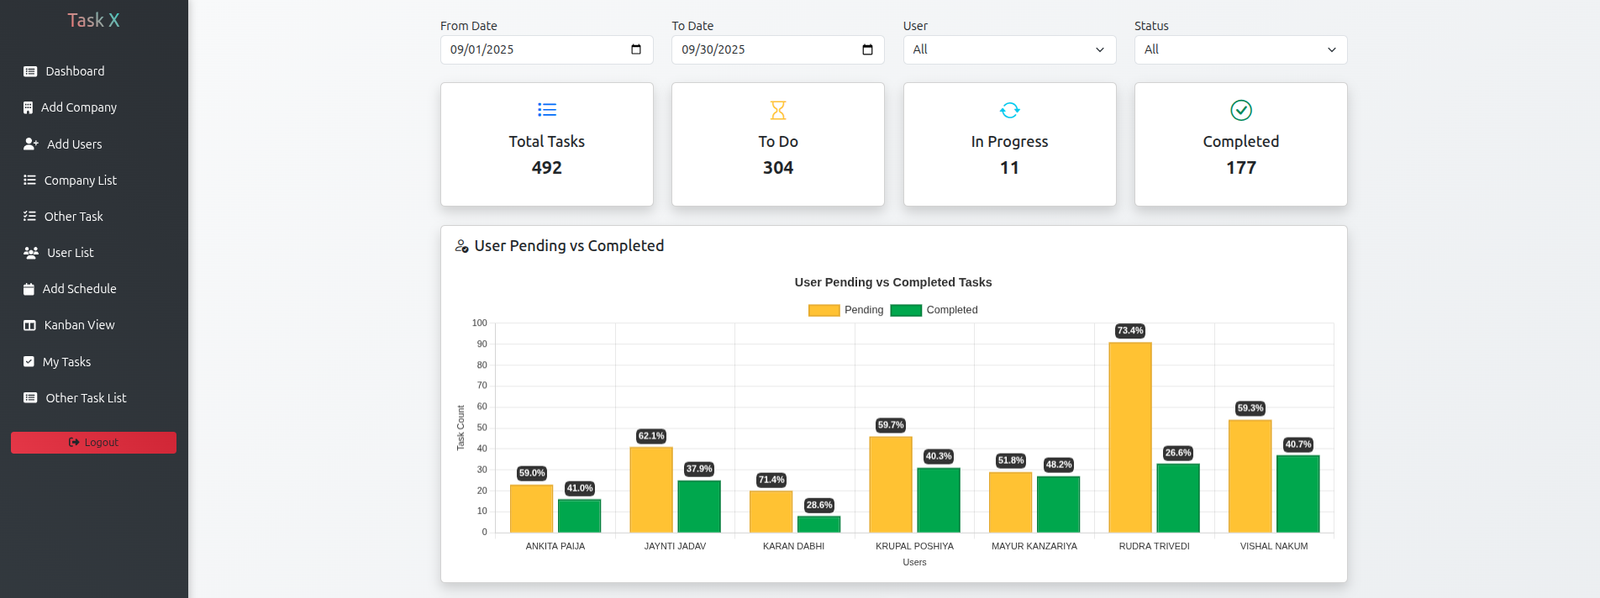Click the Add Schedule calendar icon
Viewport: 1600px width, 598px height.
[x=29, y=289]
